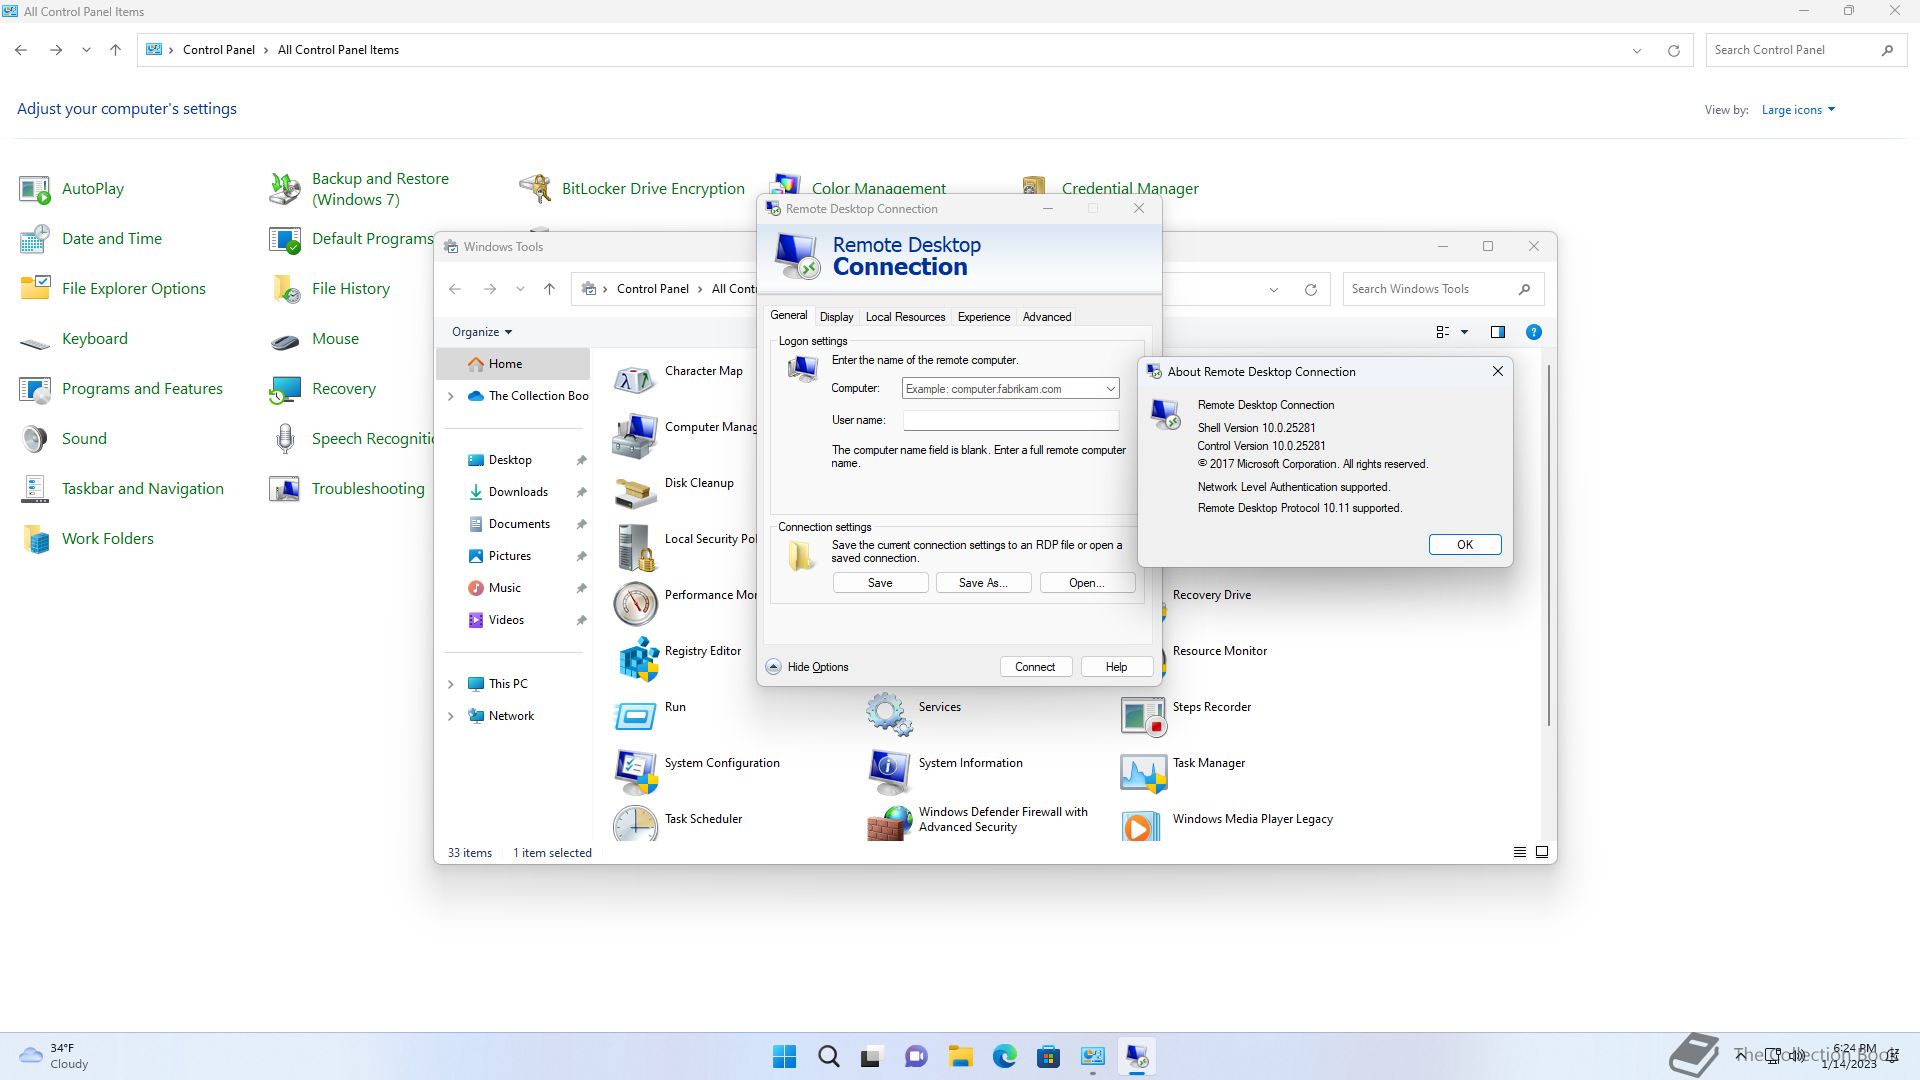Open weather widget showing Cloudy
The height and width of the screenshot is (1080, 1920).
click(55, 1056)
